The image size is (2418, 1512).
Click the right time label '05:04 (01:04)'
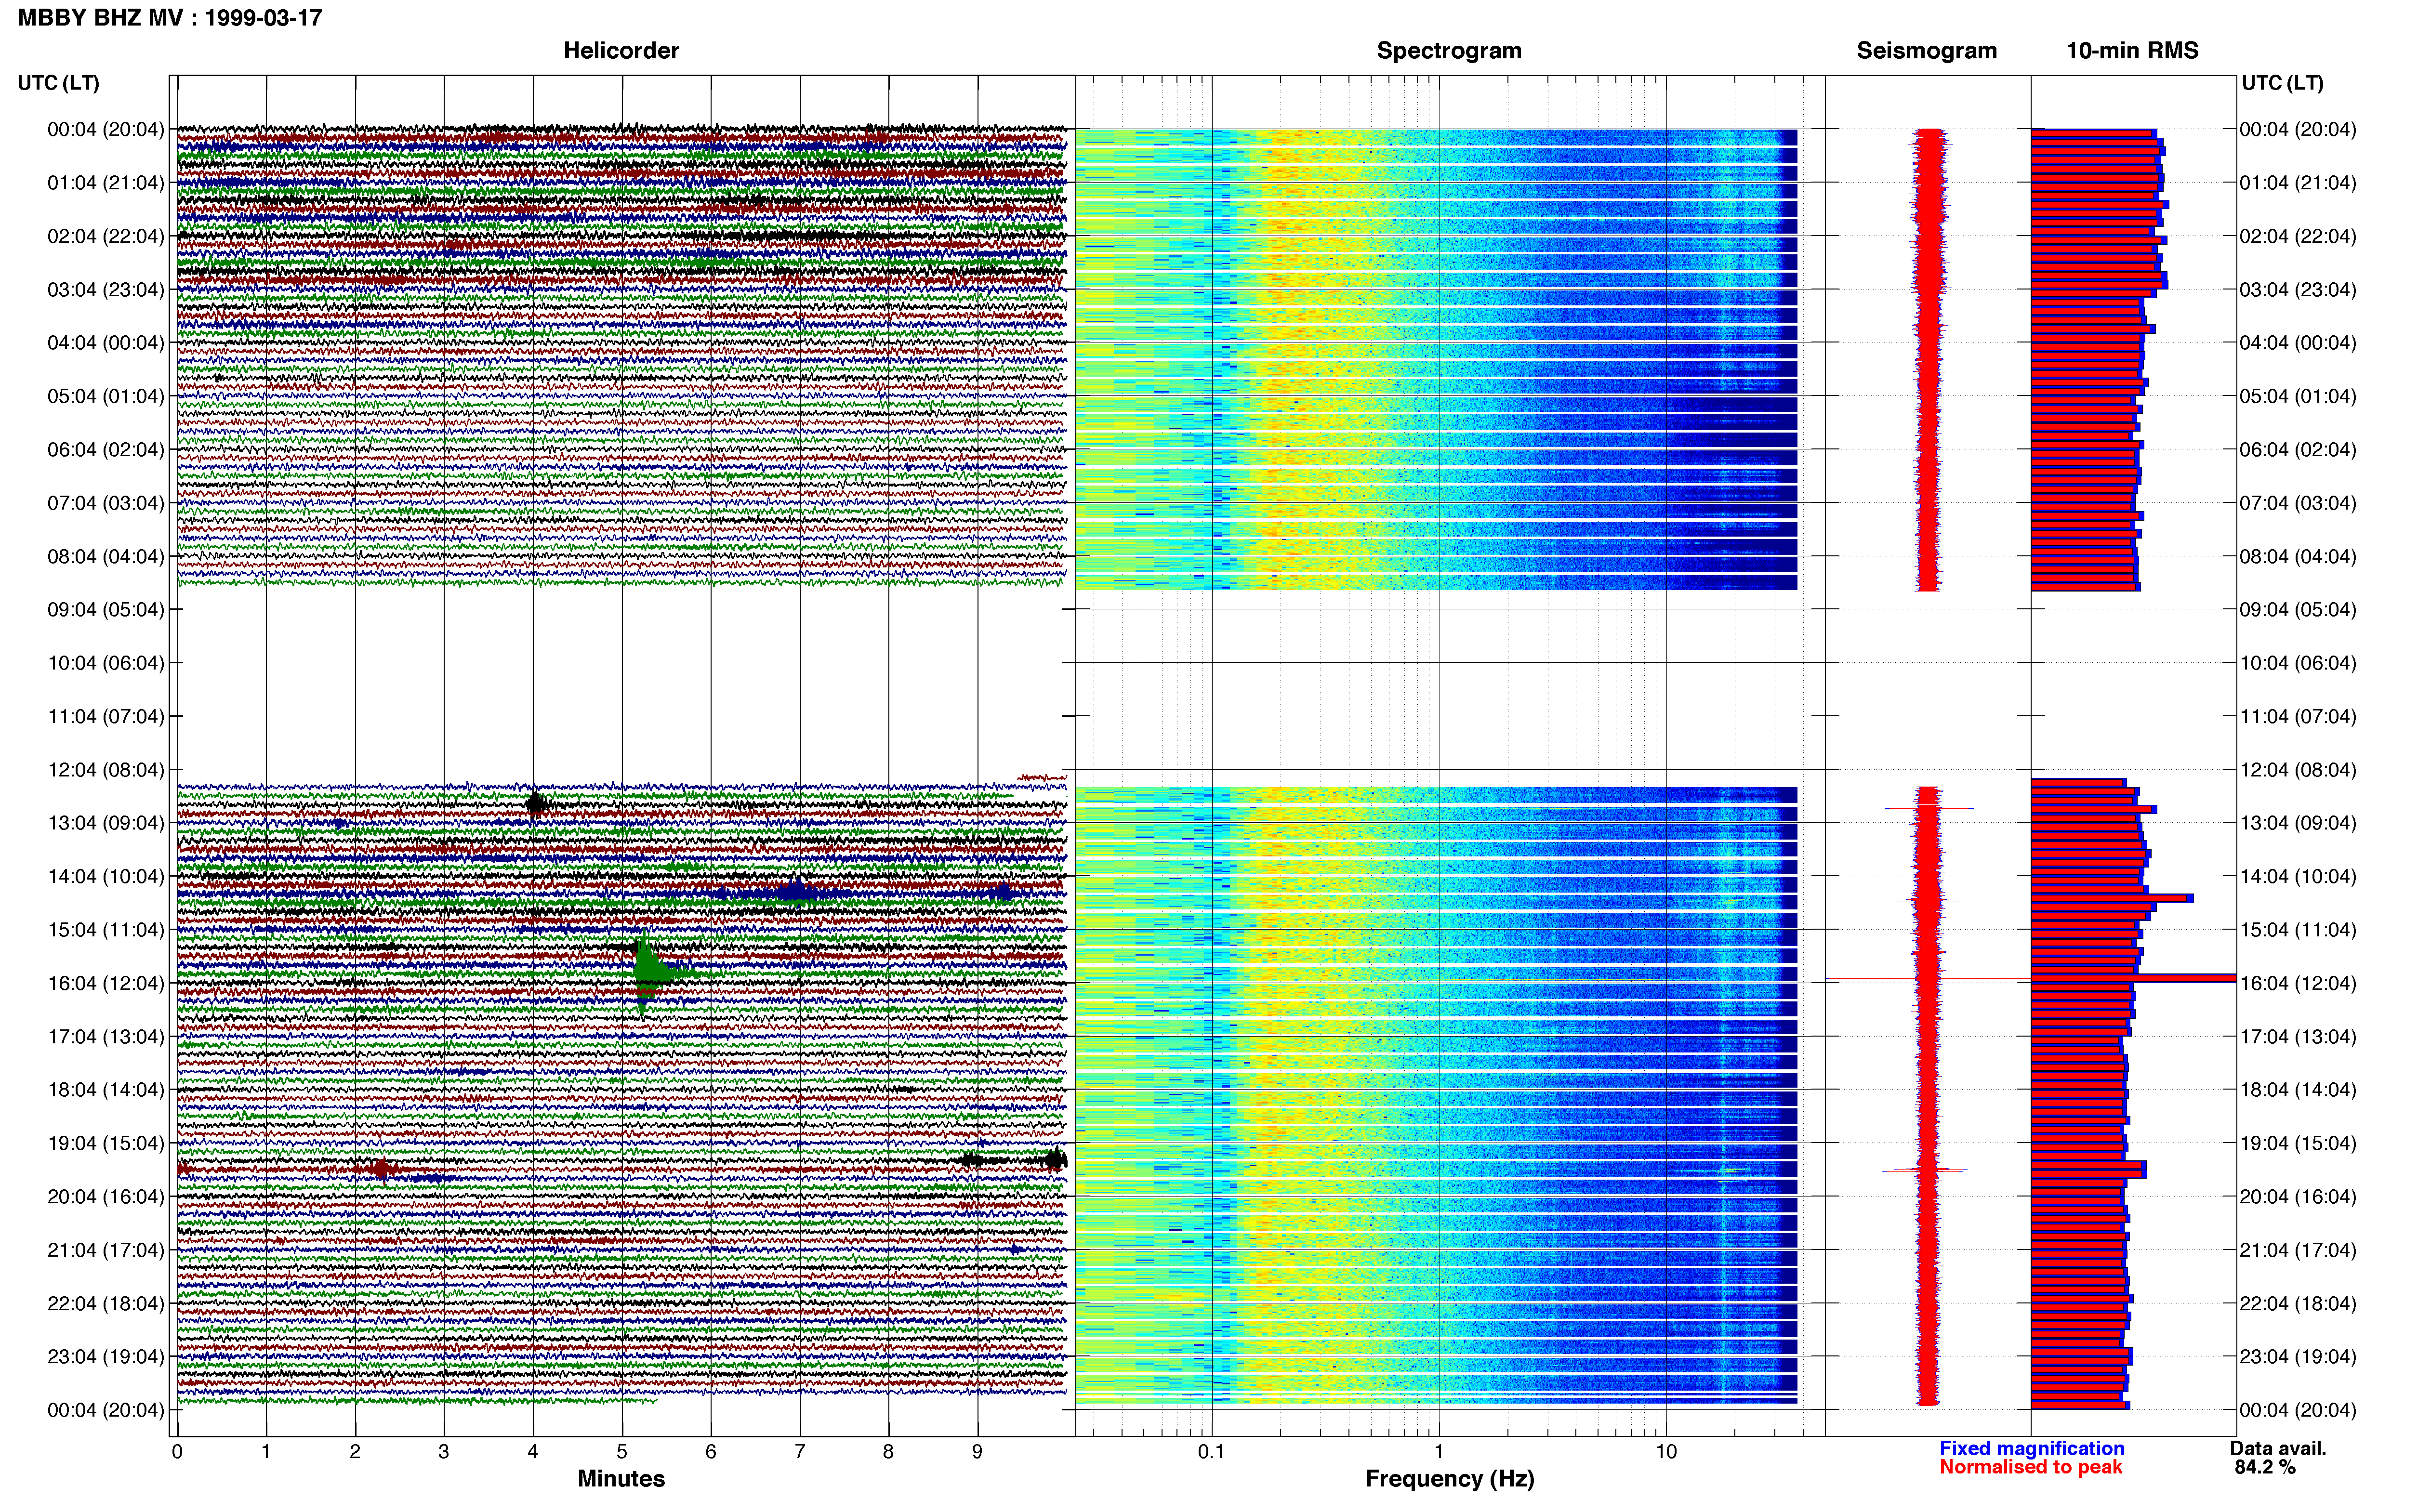[x=2298, y=396]
